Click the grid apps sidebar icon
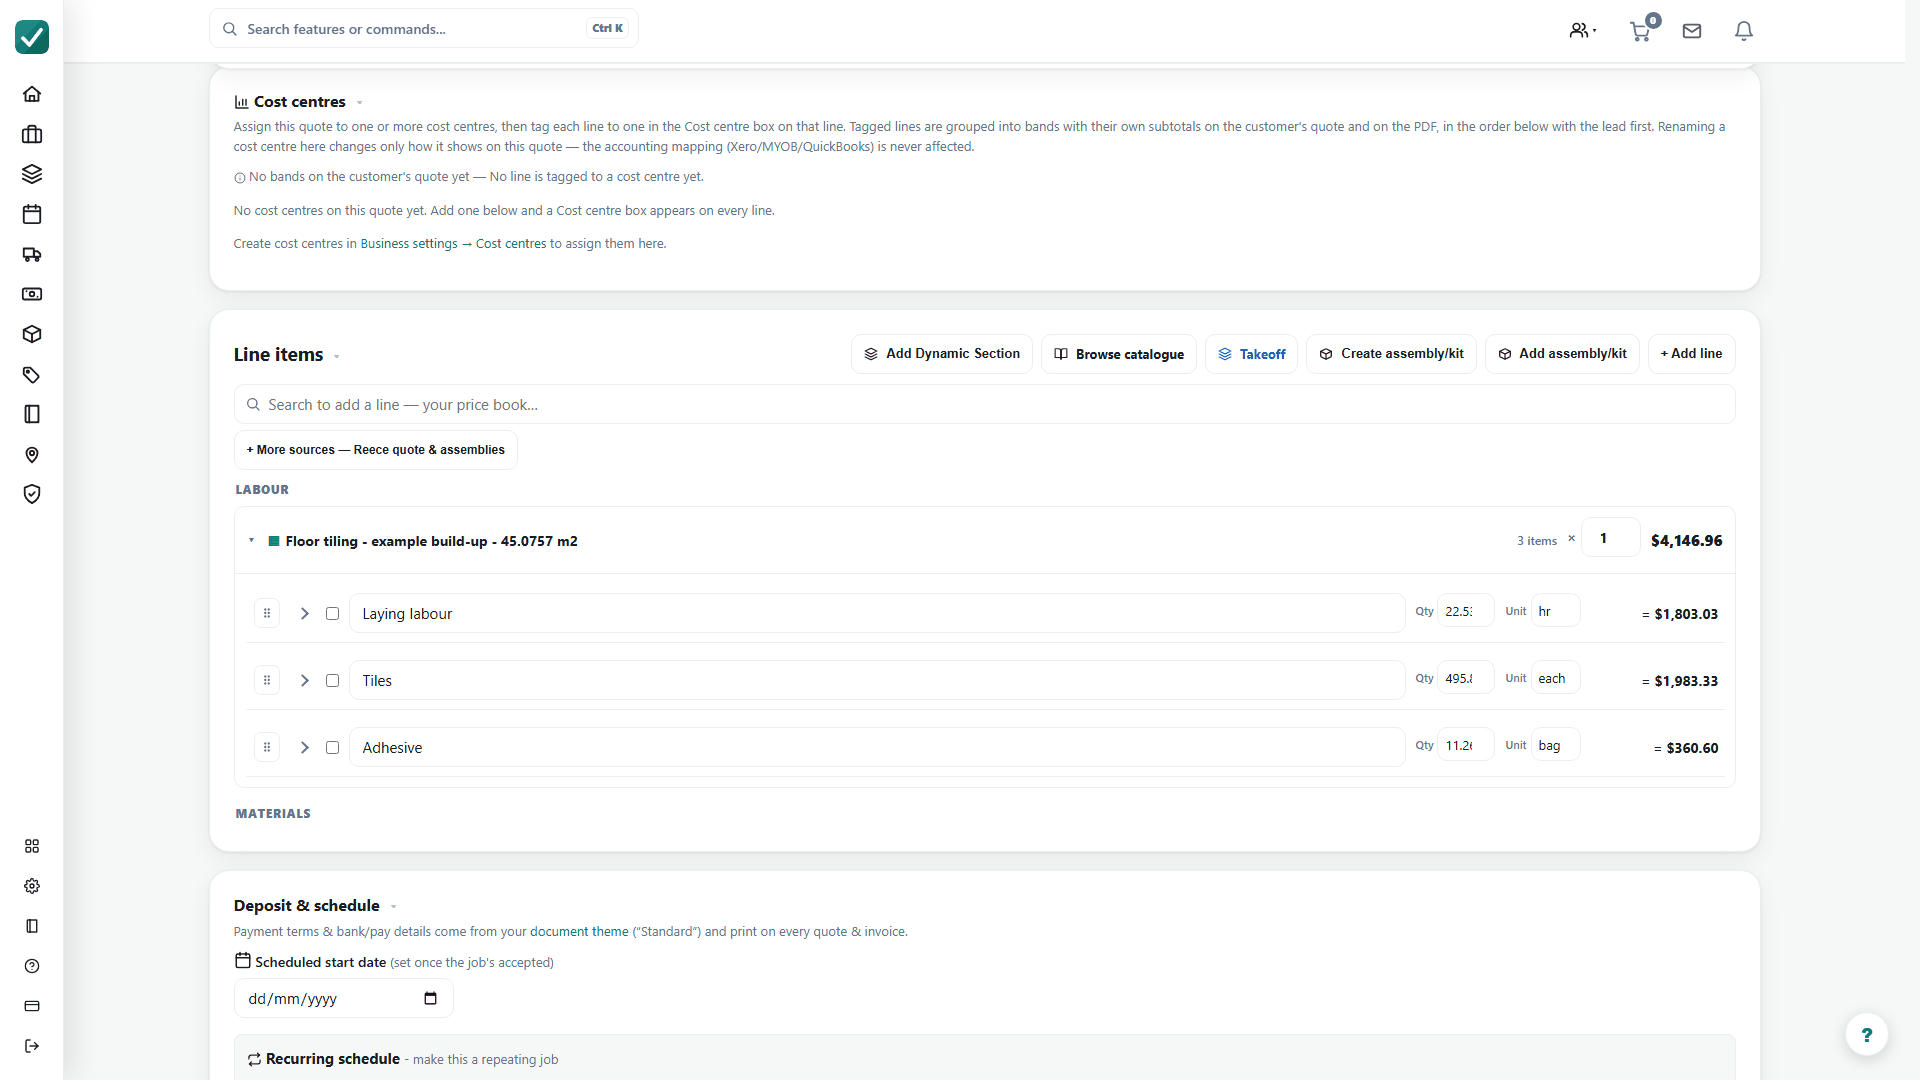The height and width of the screenshot is (1080, 1920). click(32, 846)
